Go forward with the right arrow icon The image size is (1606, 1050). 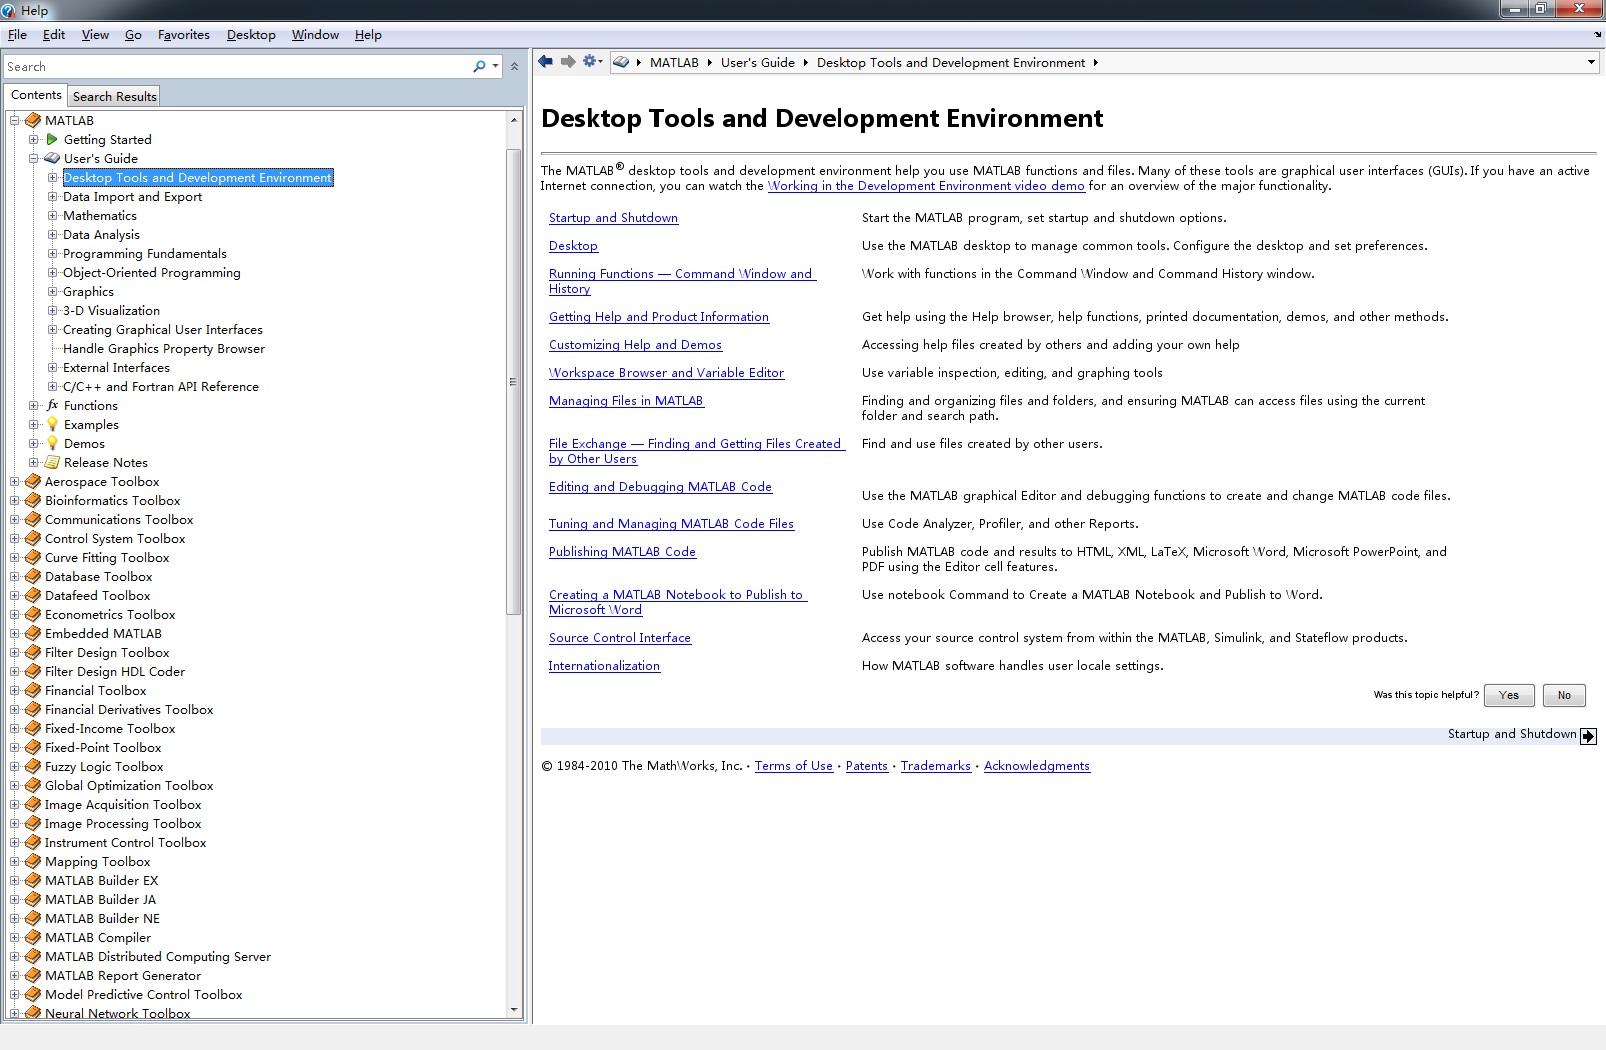pyautogui.click(x=568, y=62)
